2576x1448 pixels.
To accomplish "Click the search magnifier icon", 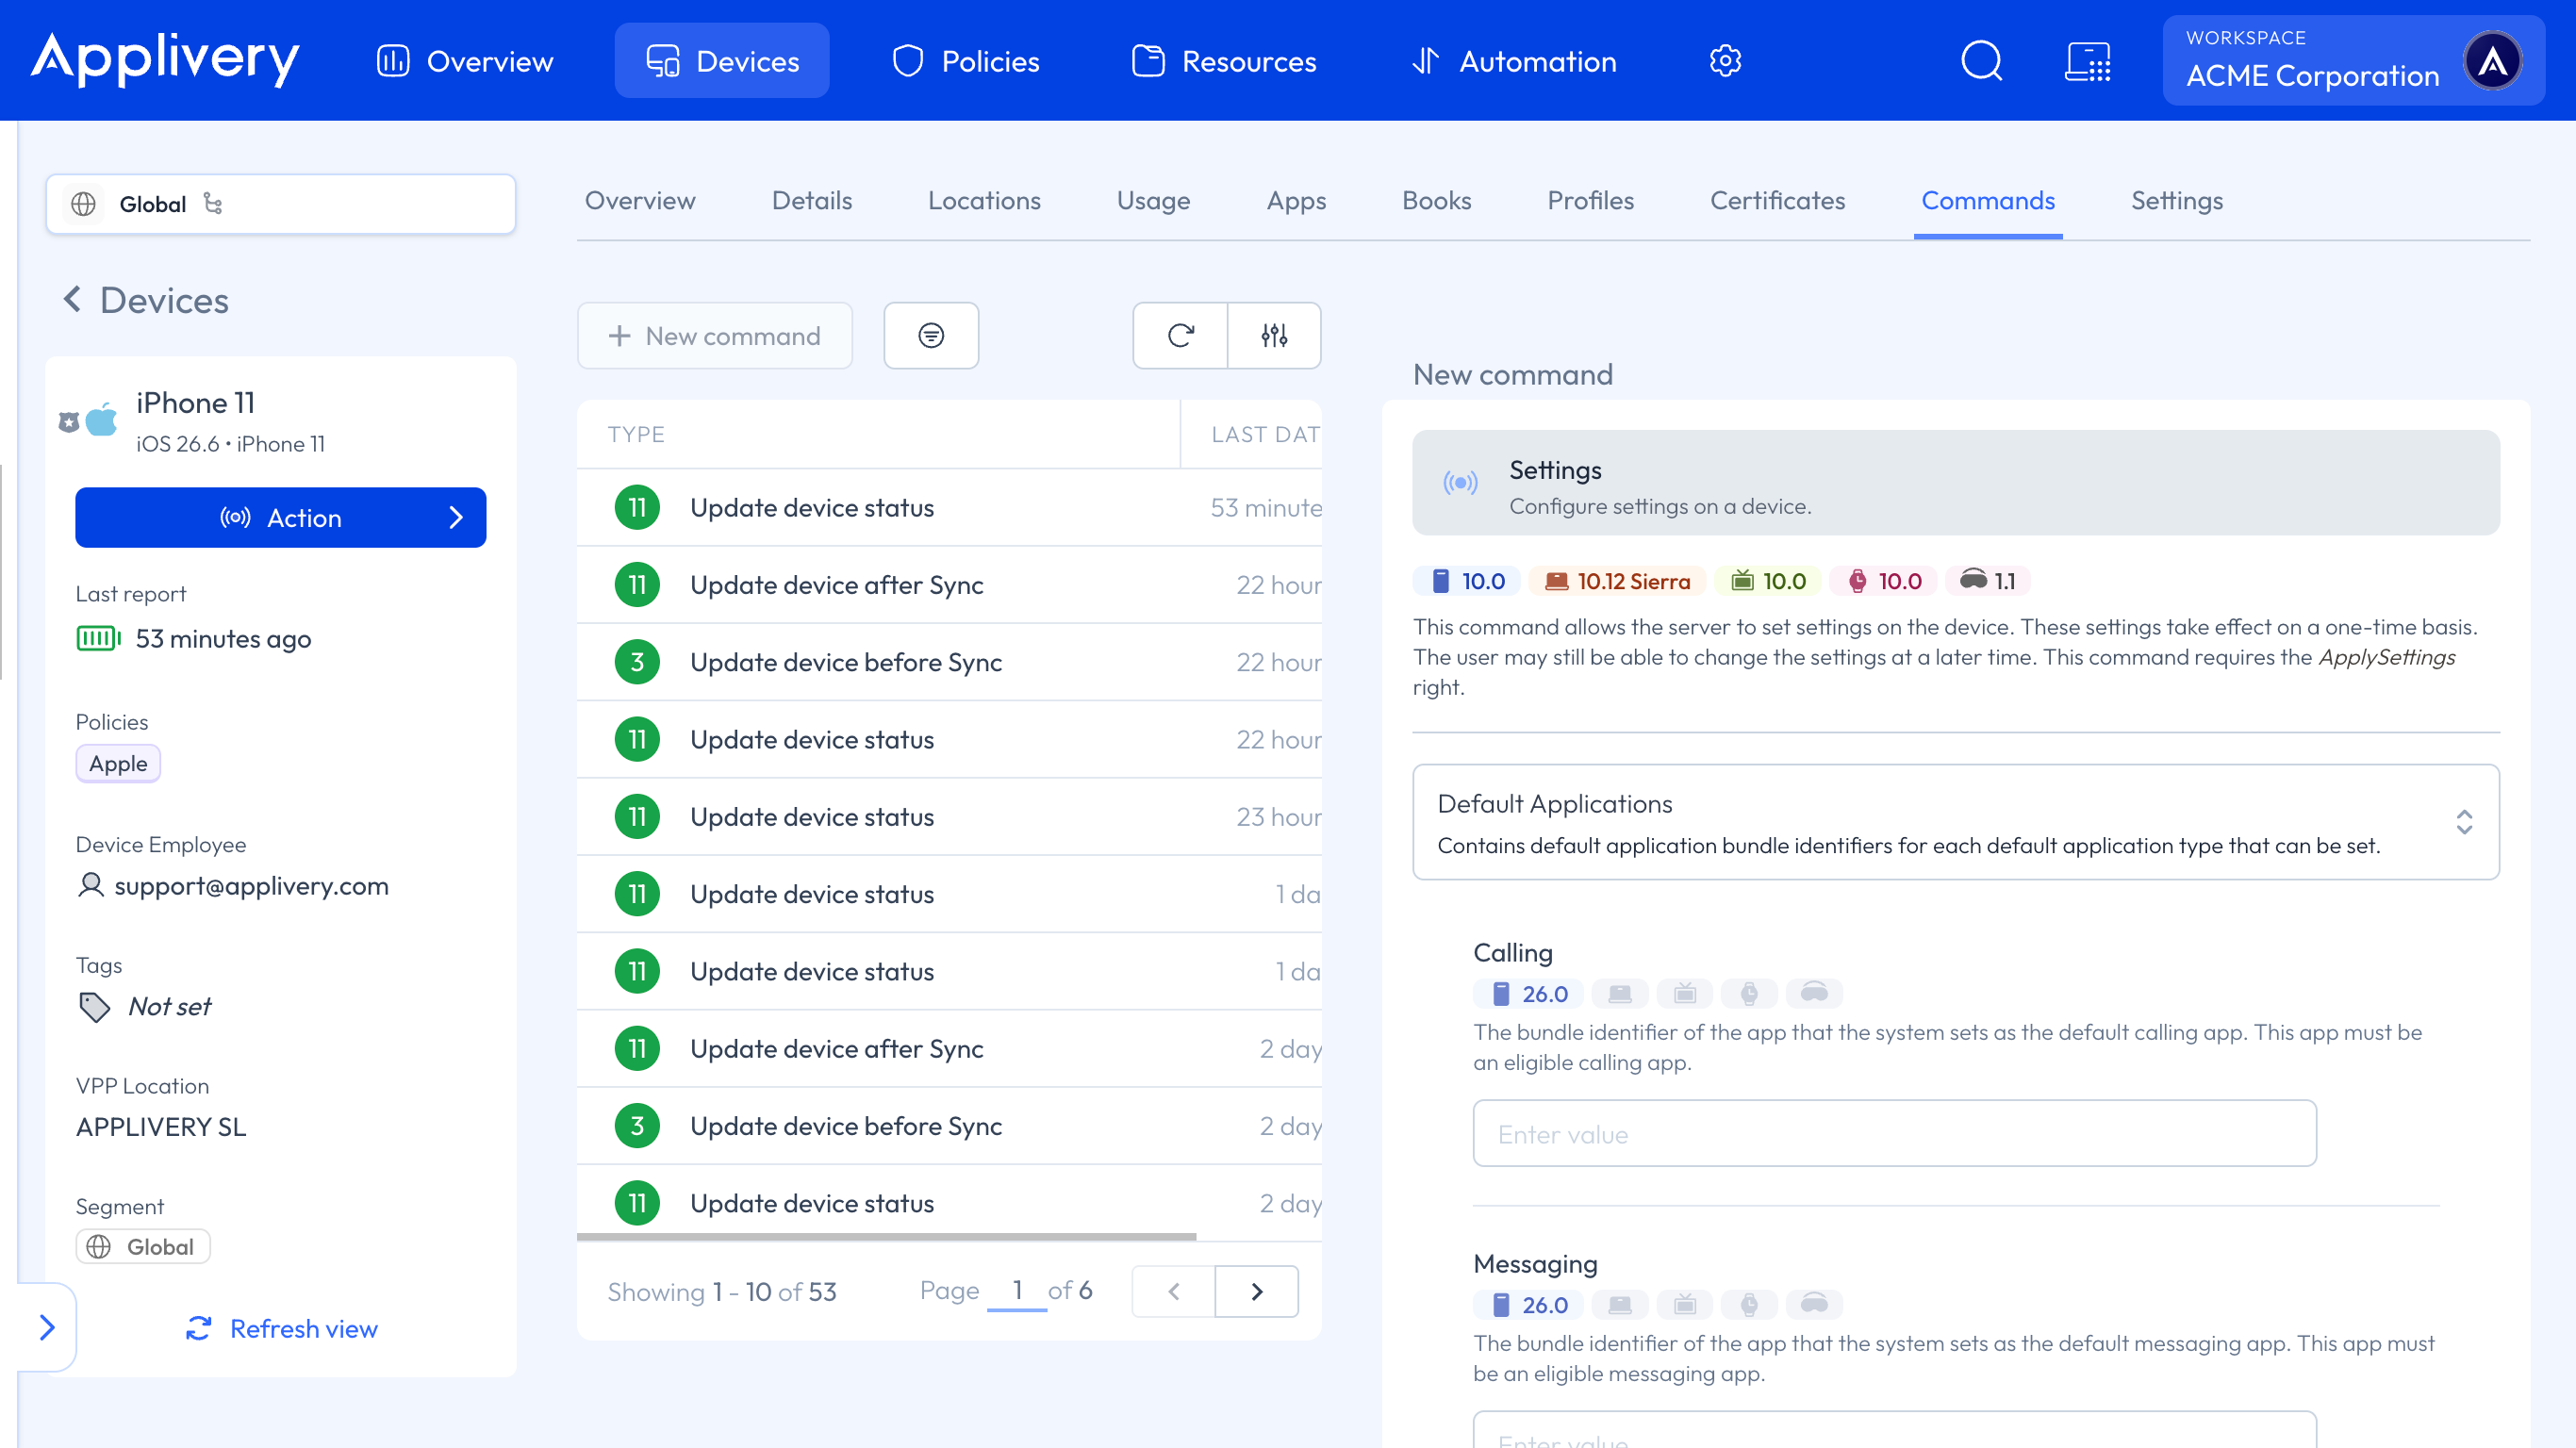I will click(1981, 61).
